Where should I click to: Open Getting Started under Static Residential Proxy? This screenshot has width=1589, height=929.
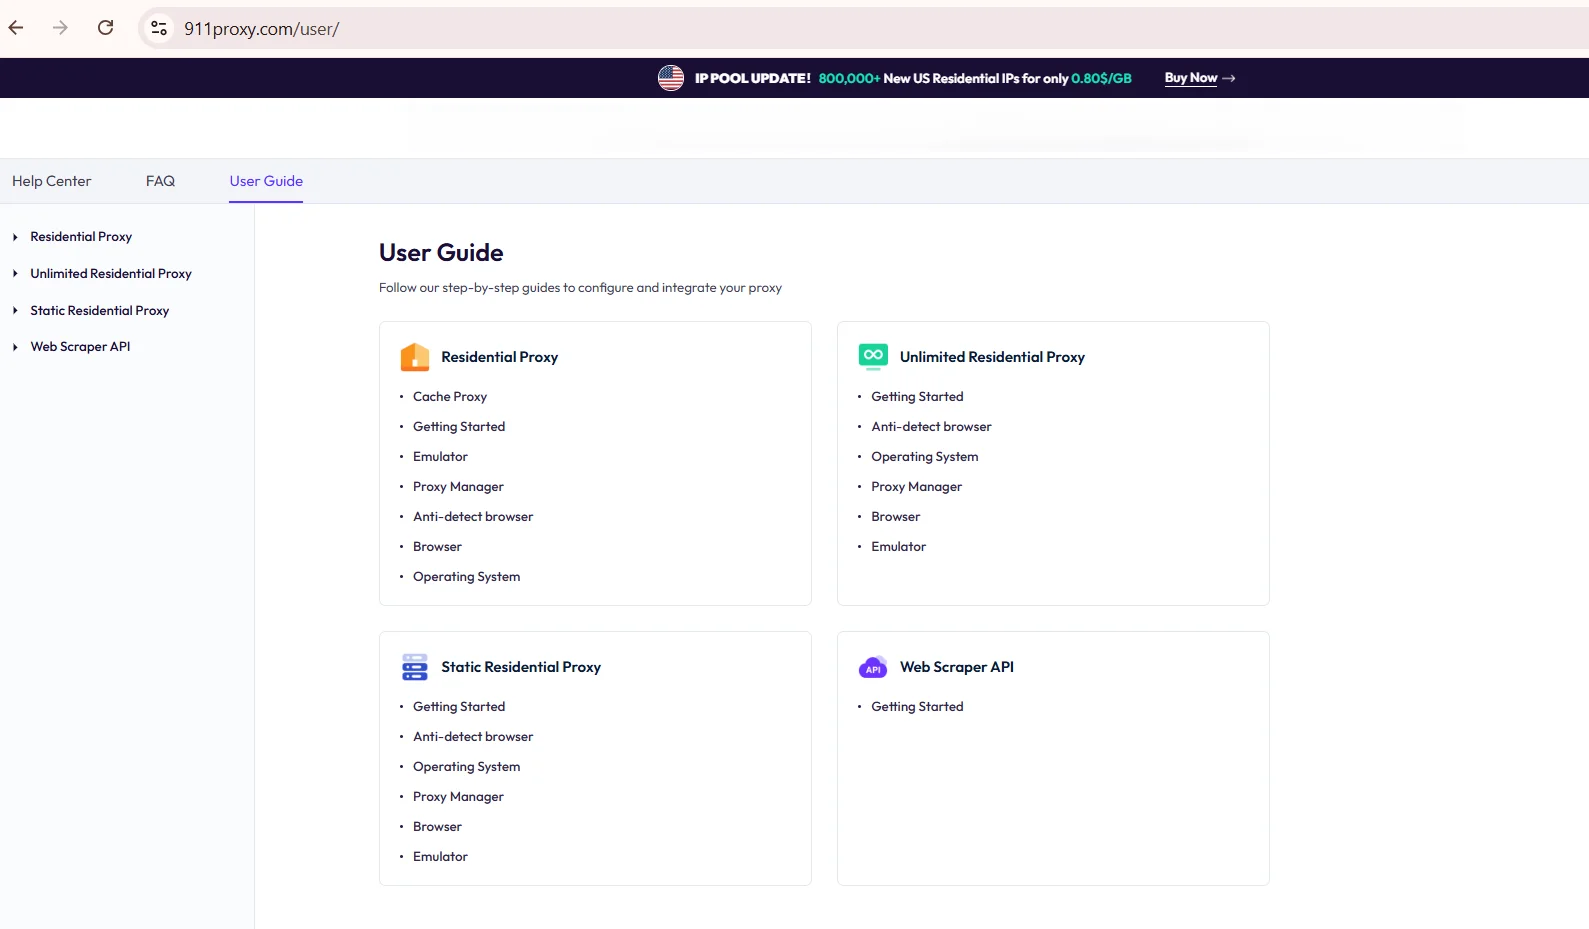pyautogui.click(x=459, y=707)
